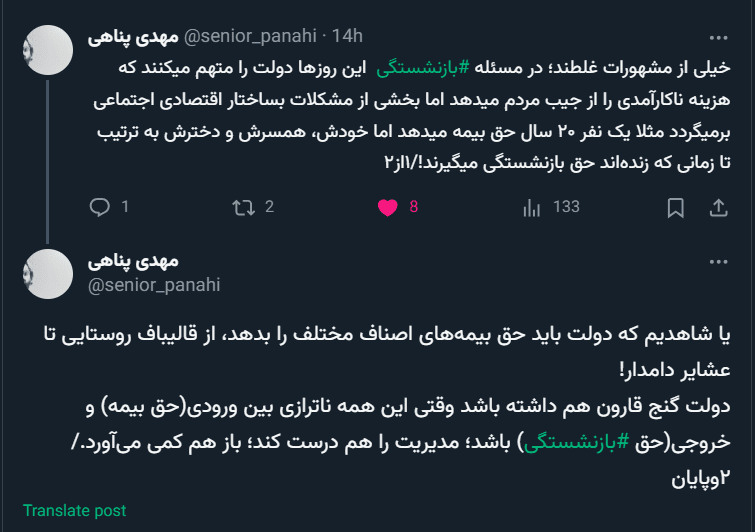
Task: Click the retweet count 2
Action: 269,207
